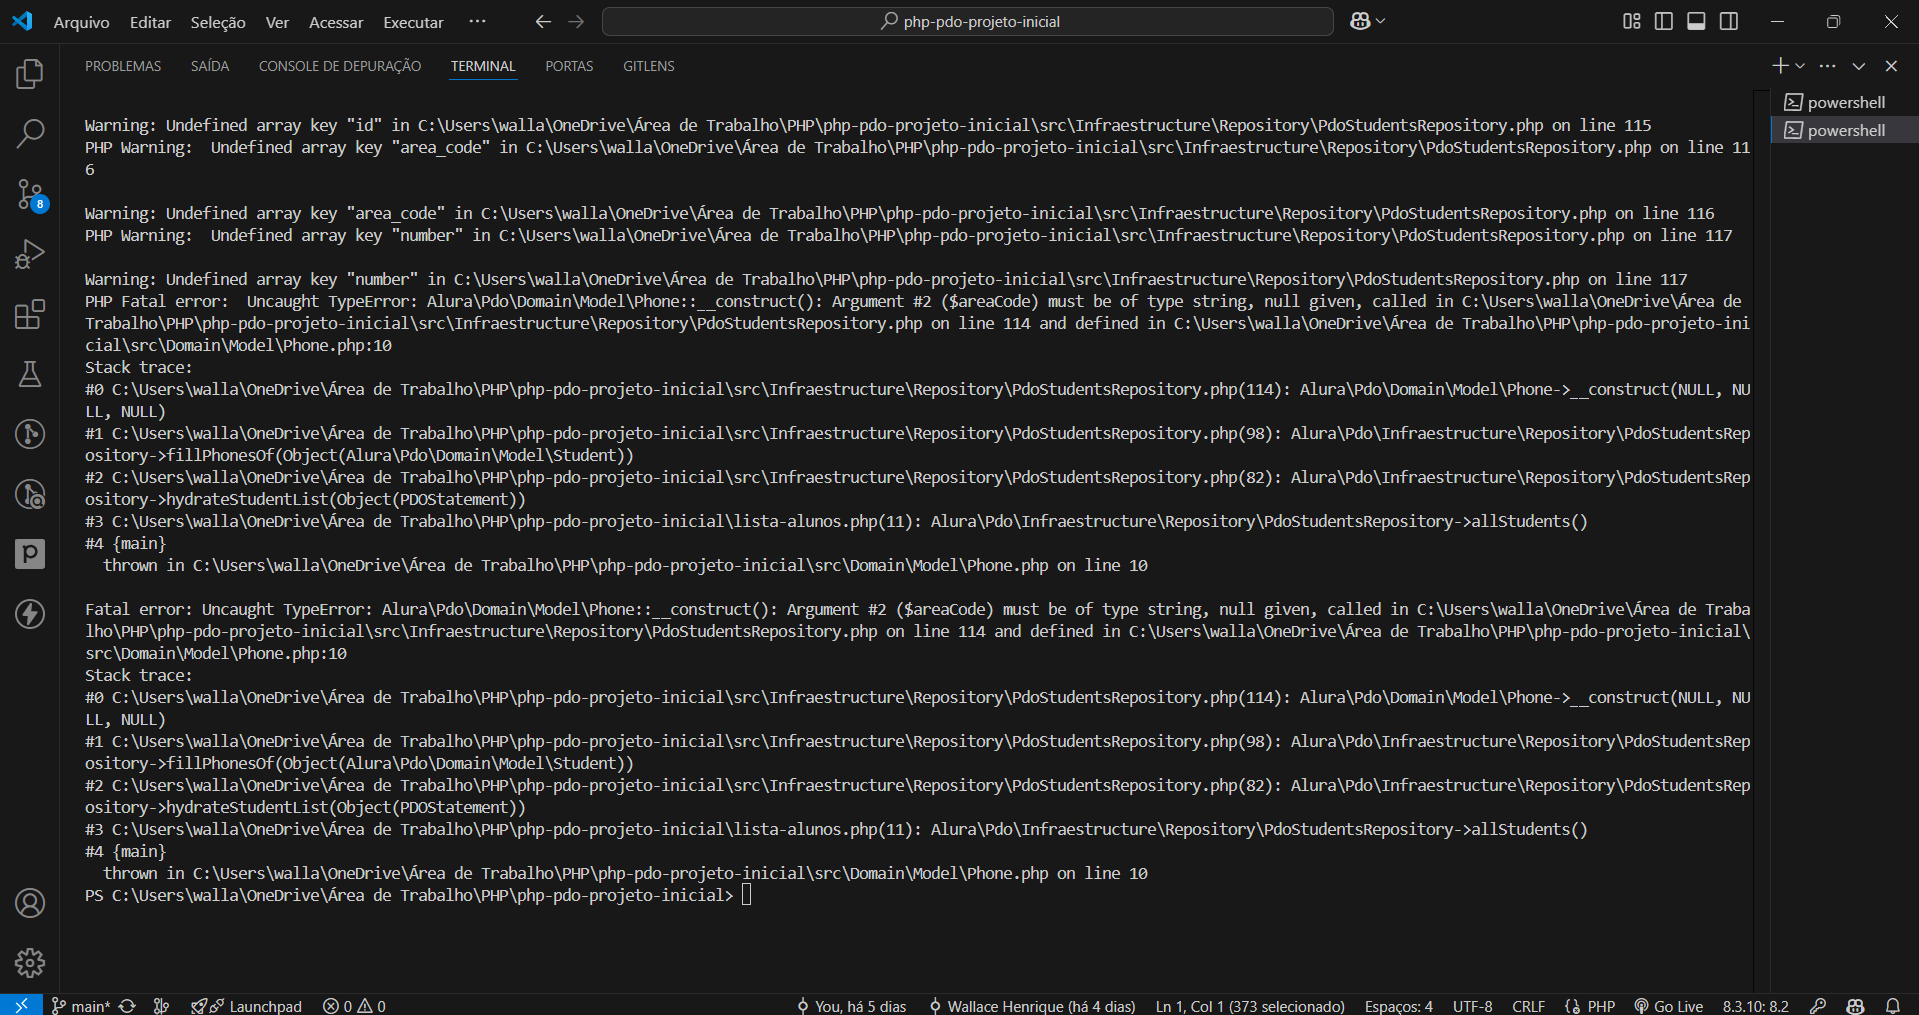
Task: Create a new terminal with plus icon
Action: [x=1779, y=66]
